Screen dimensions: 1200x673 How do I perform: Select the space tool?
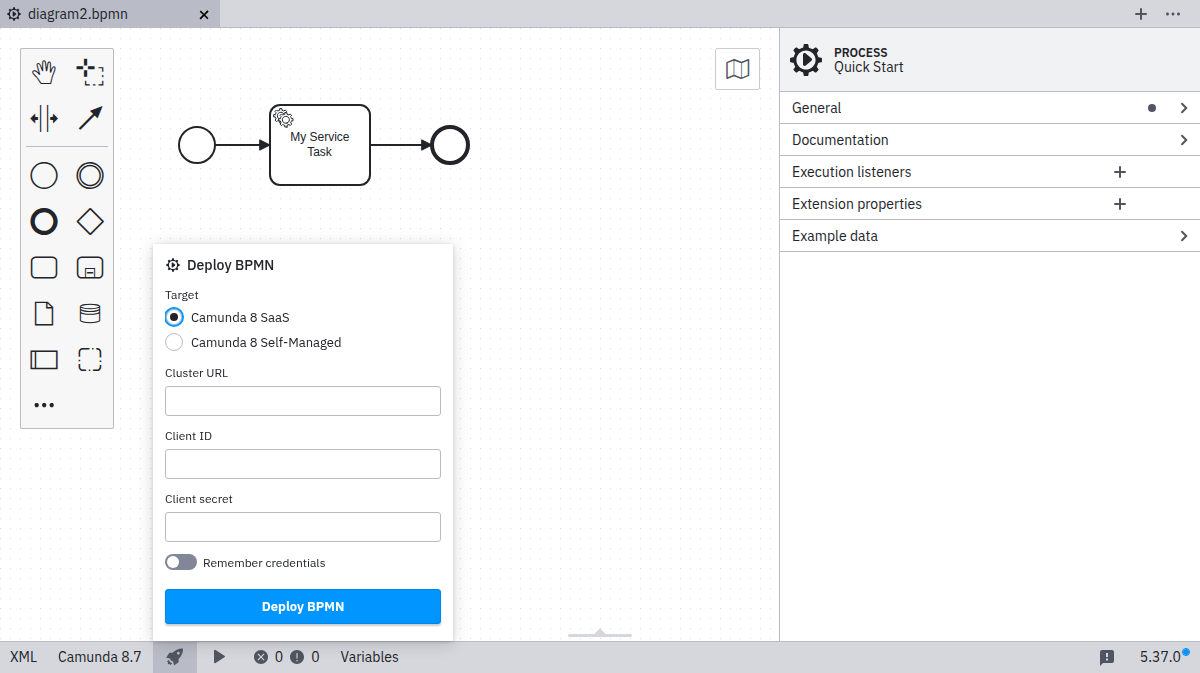click(x=44, y=118)
